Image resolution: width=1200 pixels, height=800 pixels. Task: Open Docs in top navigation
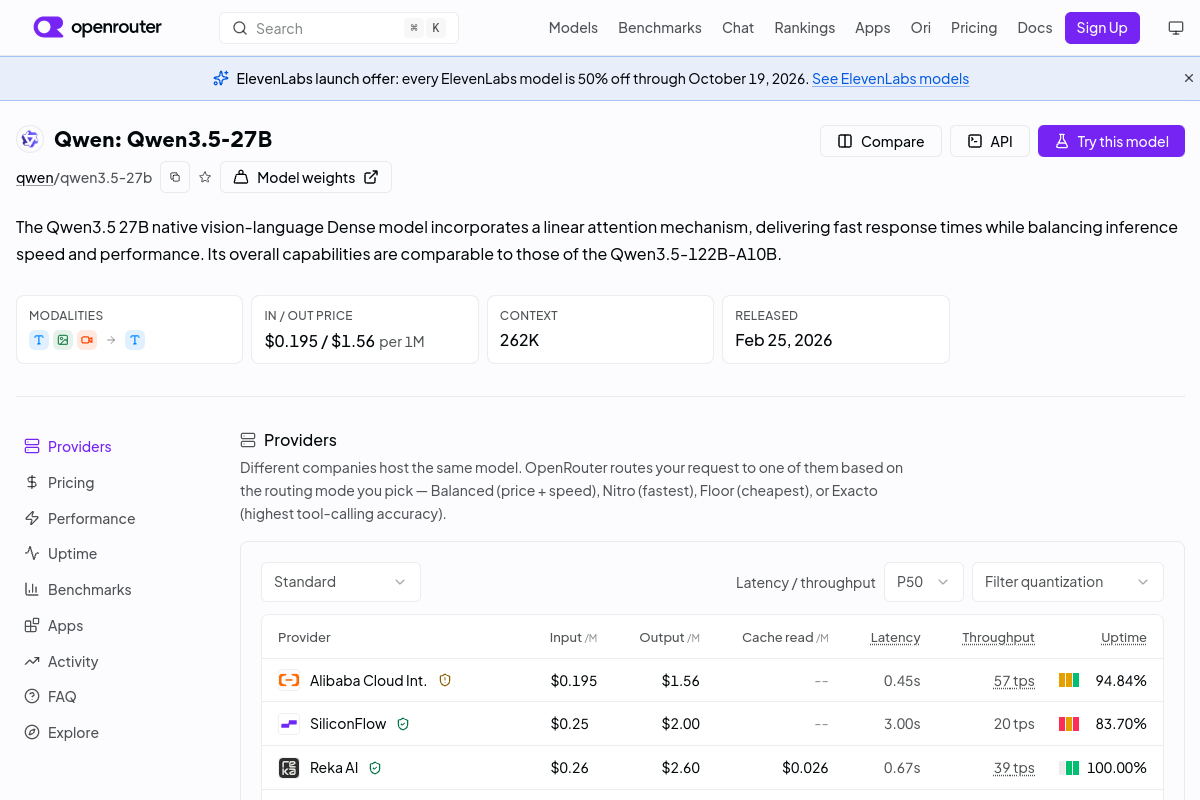coord(1035,28)
